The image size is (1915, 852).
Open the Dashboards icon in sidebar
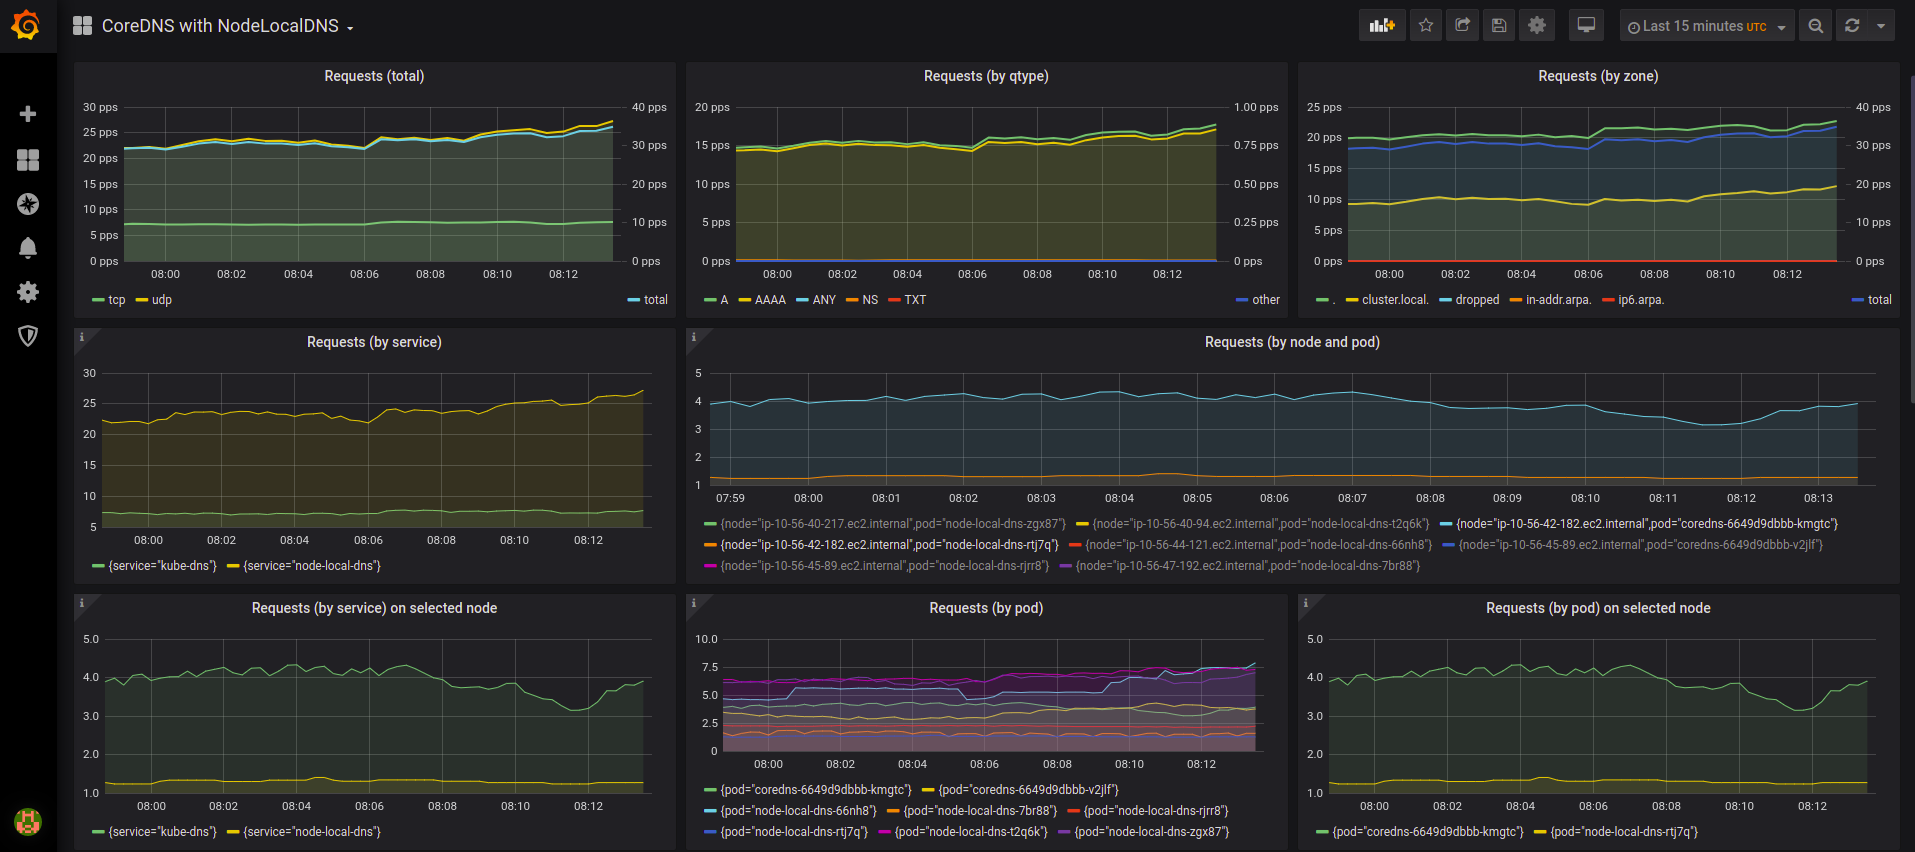pyautogui.click(x=28, y=159)
